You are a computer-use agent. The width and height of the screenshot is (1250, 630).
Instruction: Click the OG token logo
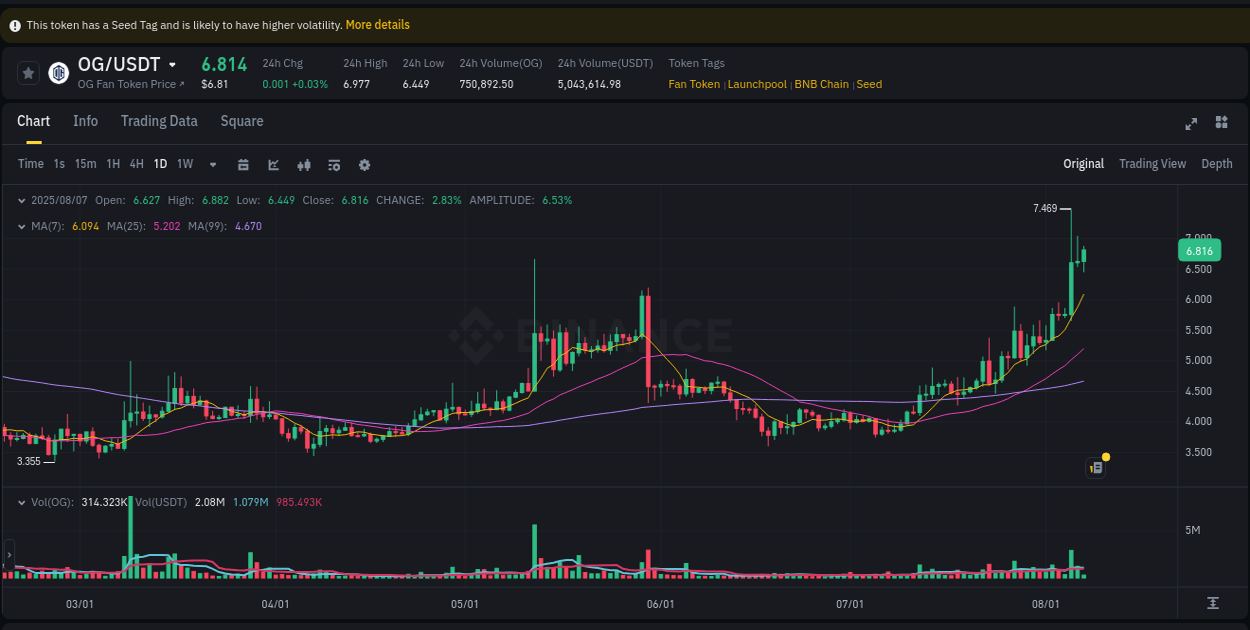click(58, 72)
